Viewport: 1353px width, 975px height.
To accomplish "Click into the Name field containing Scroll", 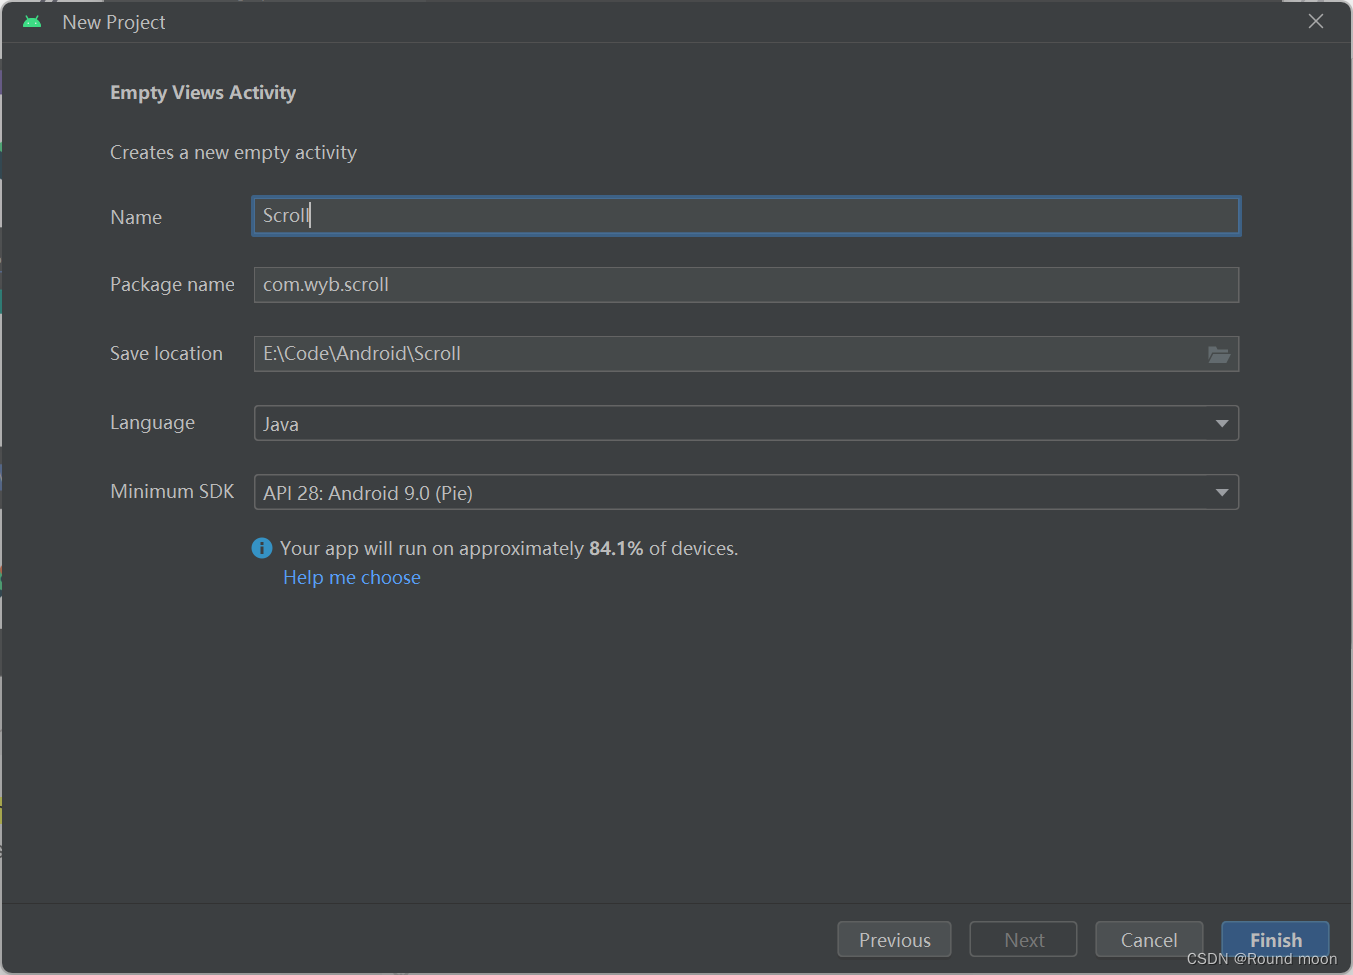I will [x=746, y=216].
